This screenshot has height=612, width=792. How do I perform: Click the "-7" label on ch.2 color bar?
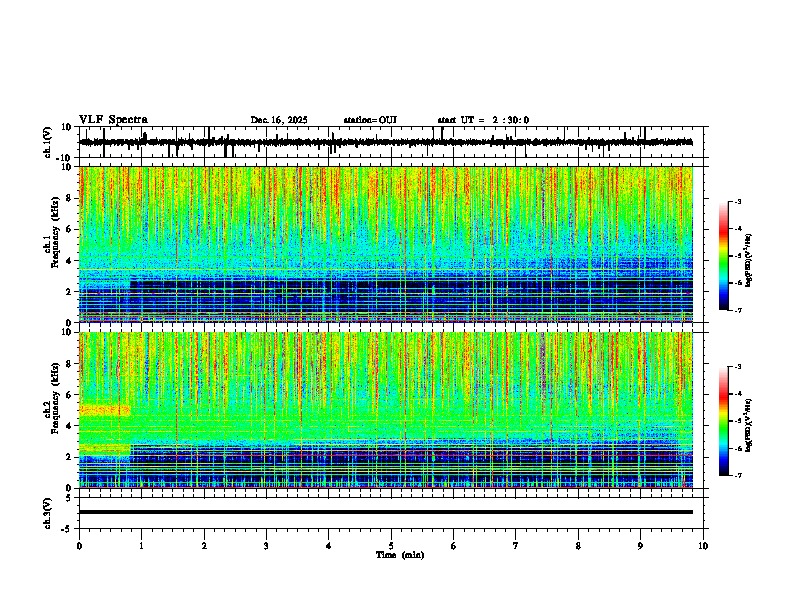737,476
